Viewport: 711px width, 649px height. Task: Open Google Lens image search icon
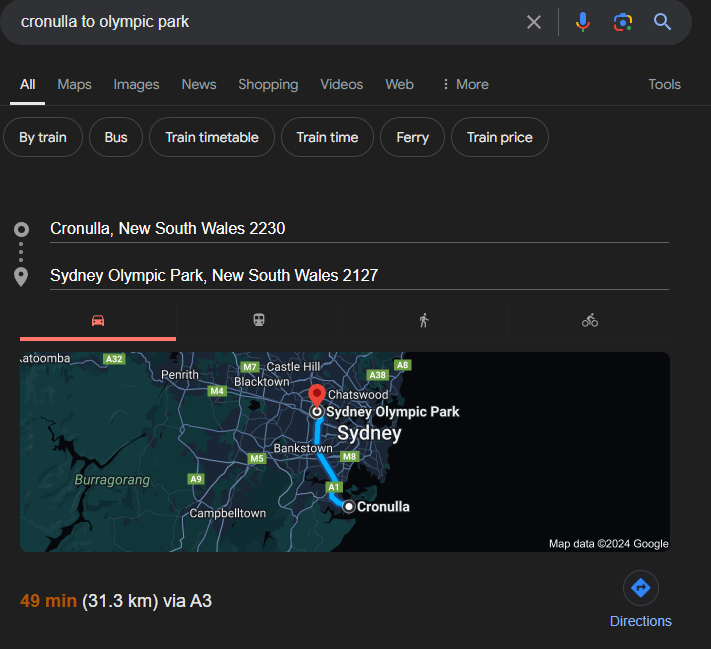(623, 22)
